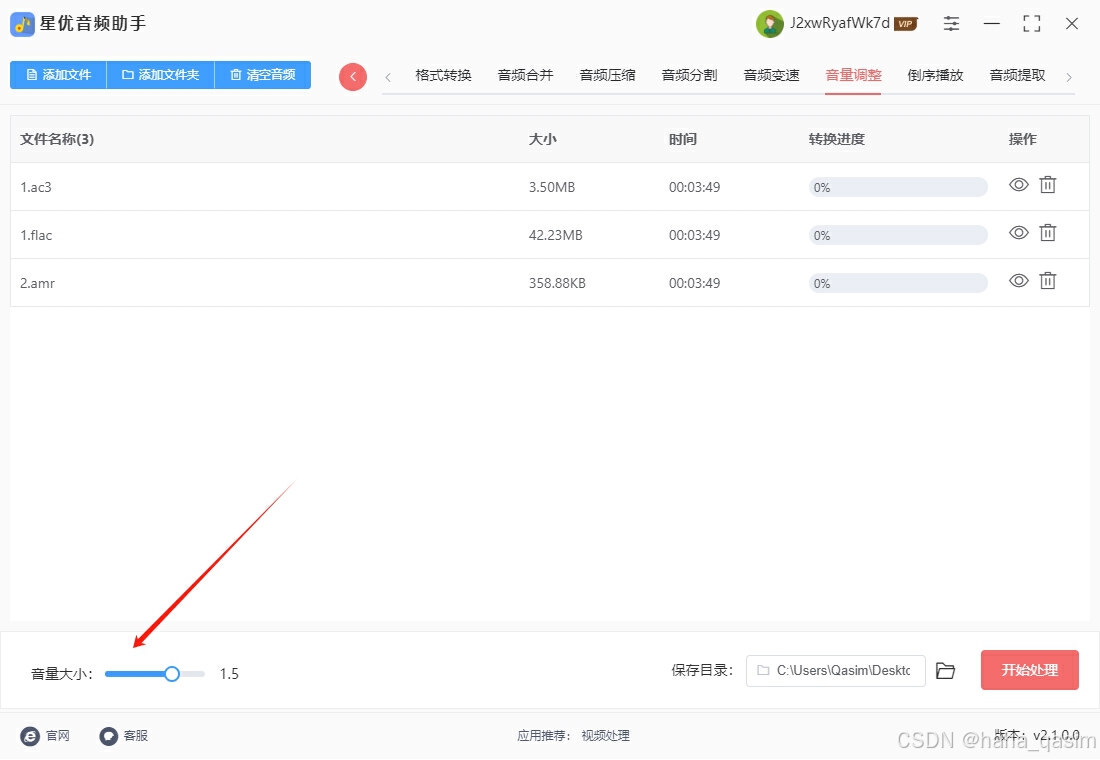Click the 3.50MB size cell
Screen dimensions: 1100x760
pyautogui.click(x=551, y=187)
